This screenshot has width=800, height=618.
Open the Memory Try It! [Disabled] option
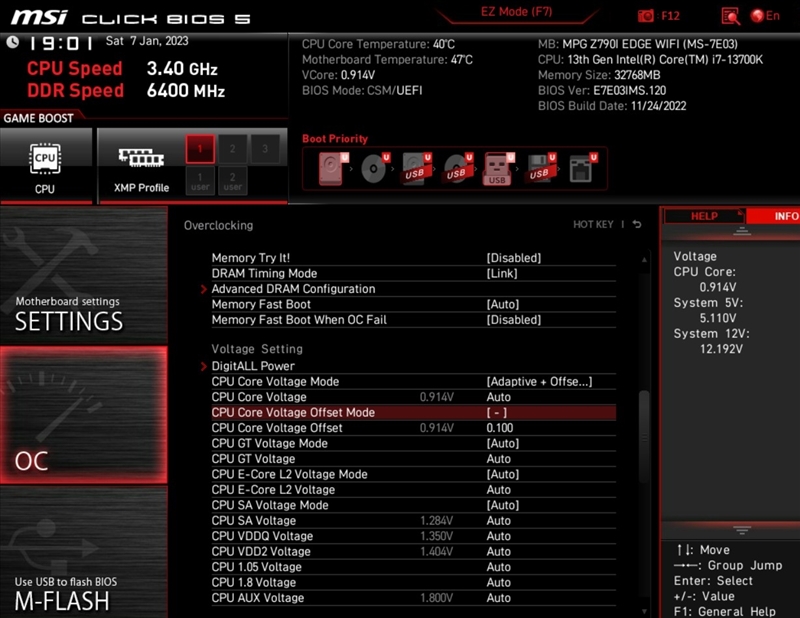pyautogui.click(x=413, y=258)
